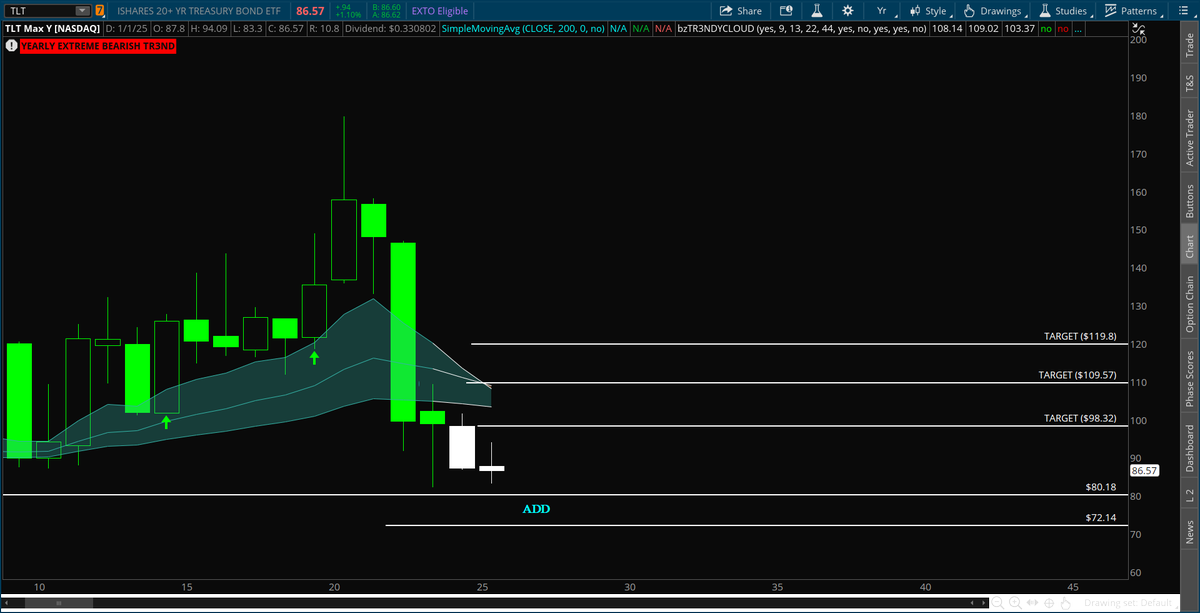Click the orange link color 7 badge

[x=99, y=11]
